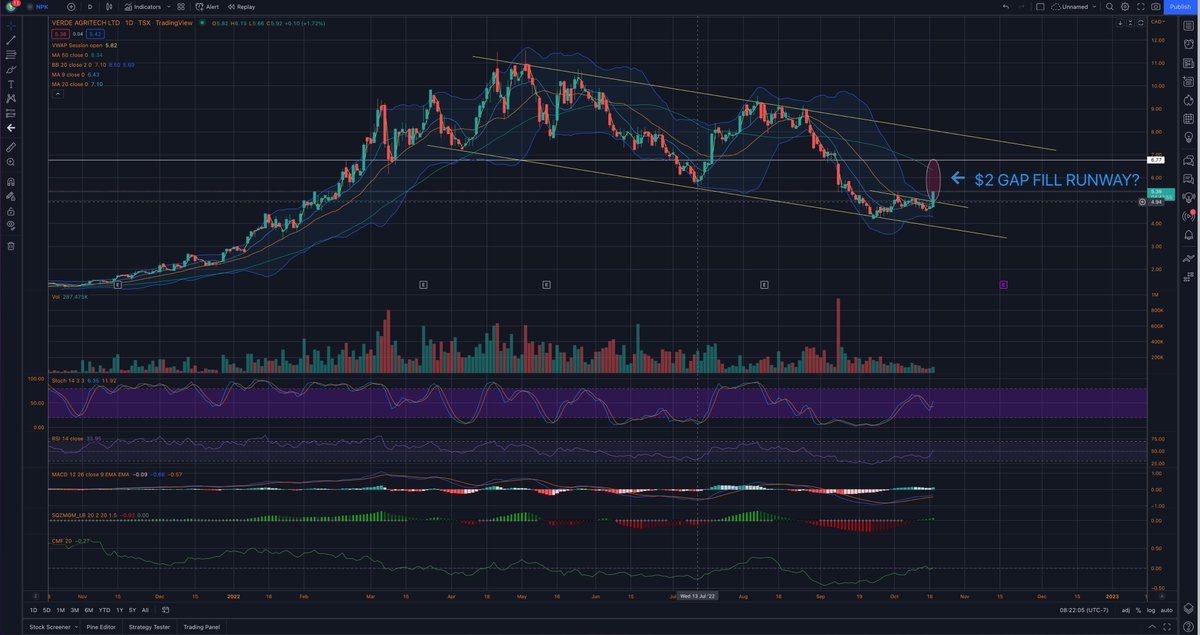Image resolution: width=1200 pixels, height=635 pixels.
Task: Expand favorite indicators dropdown arrow
Action: (x=169, y=7)
